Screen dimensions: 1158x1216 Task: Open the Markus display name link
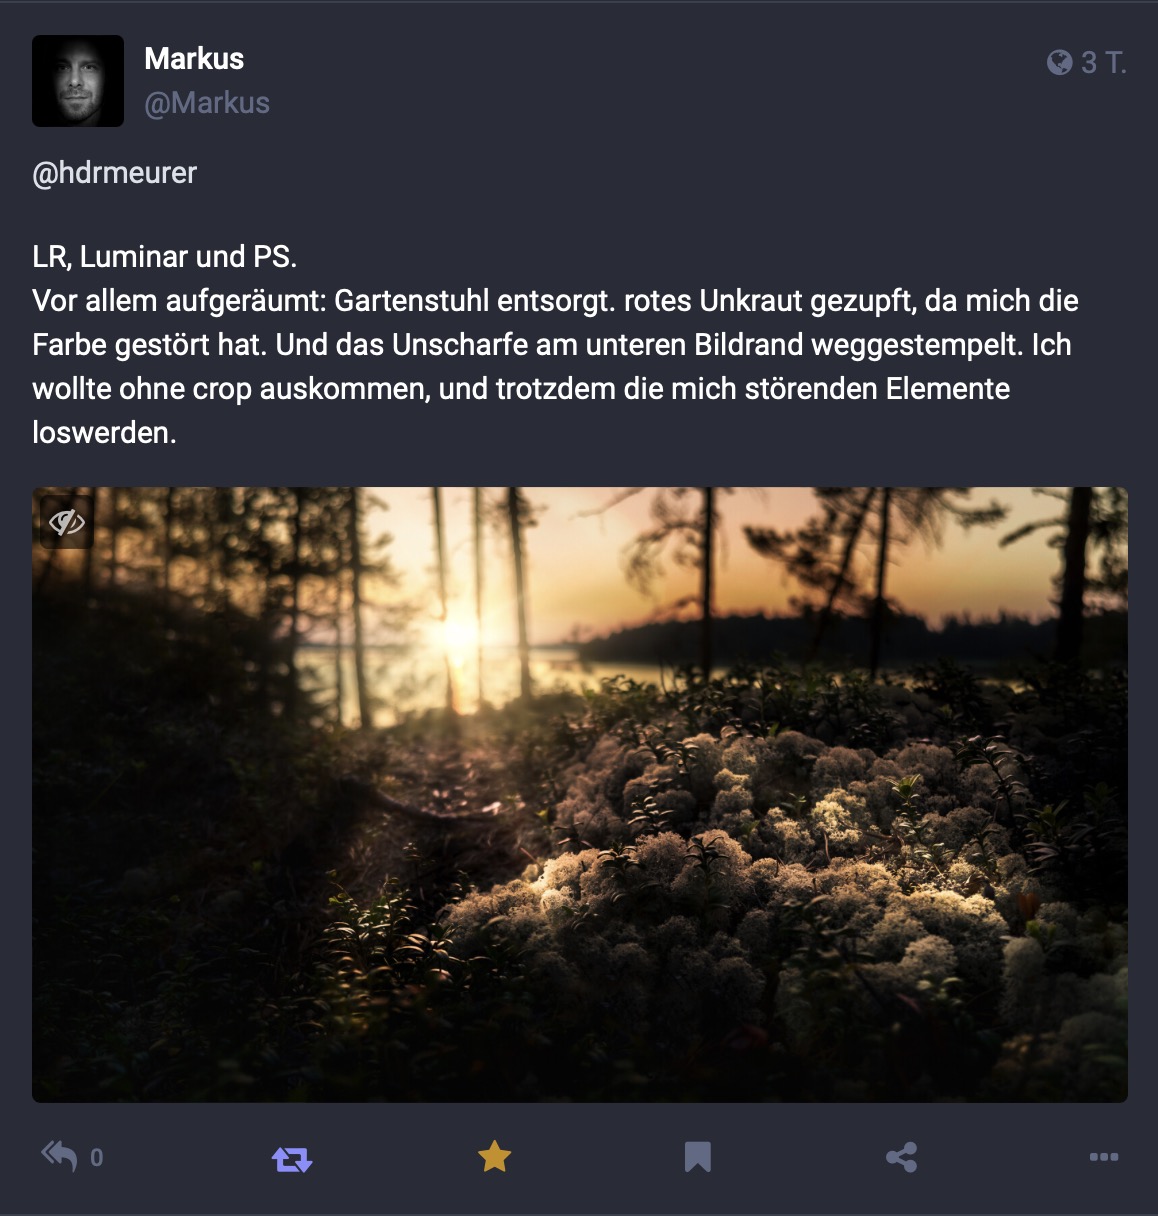[194, 58]
